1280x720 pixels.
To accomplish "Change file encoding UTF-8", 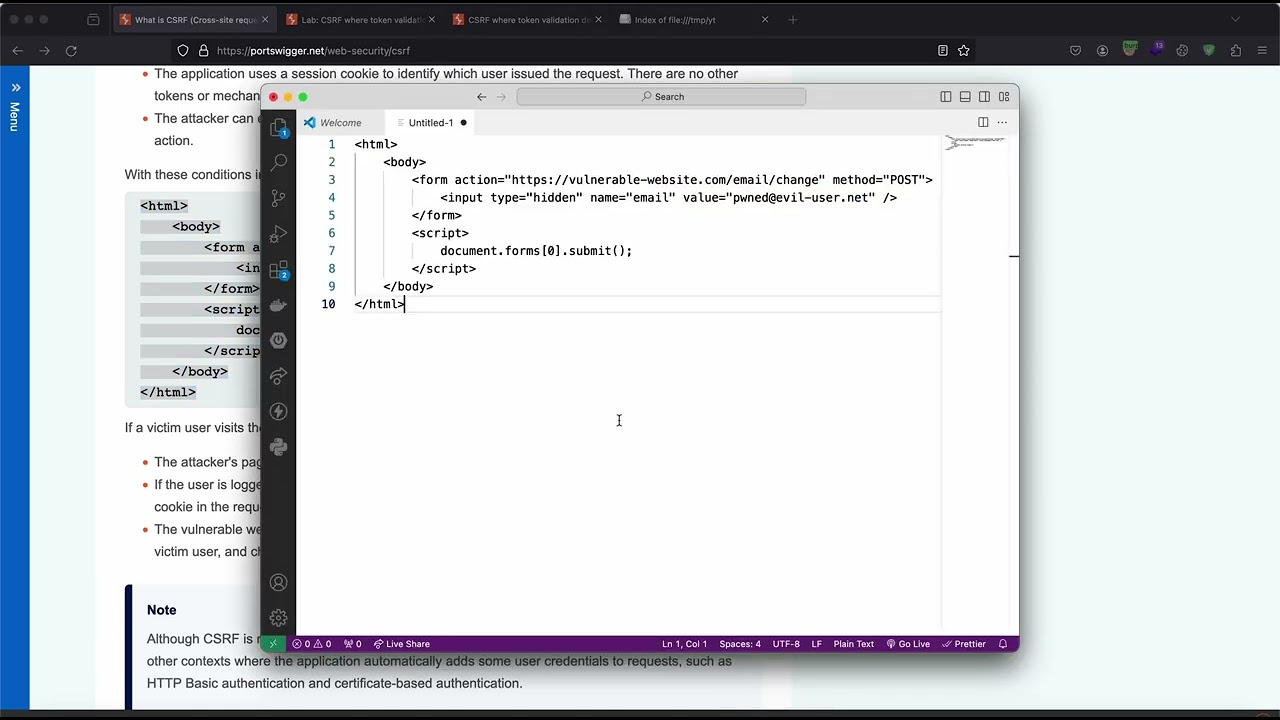I will click(786, 644).
